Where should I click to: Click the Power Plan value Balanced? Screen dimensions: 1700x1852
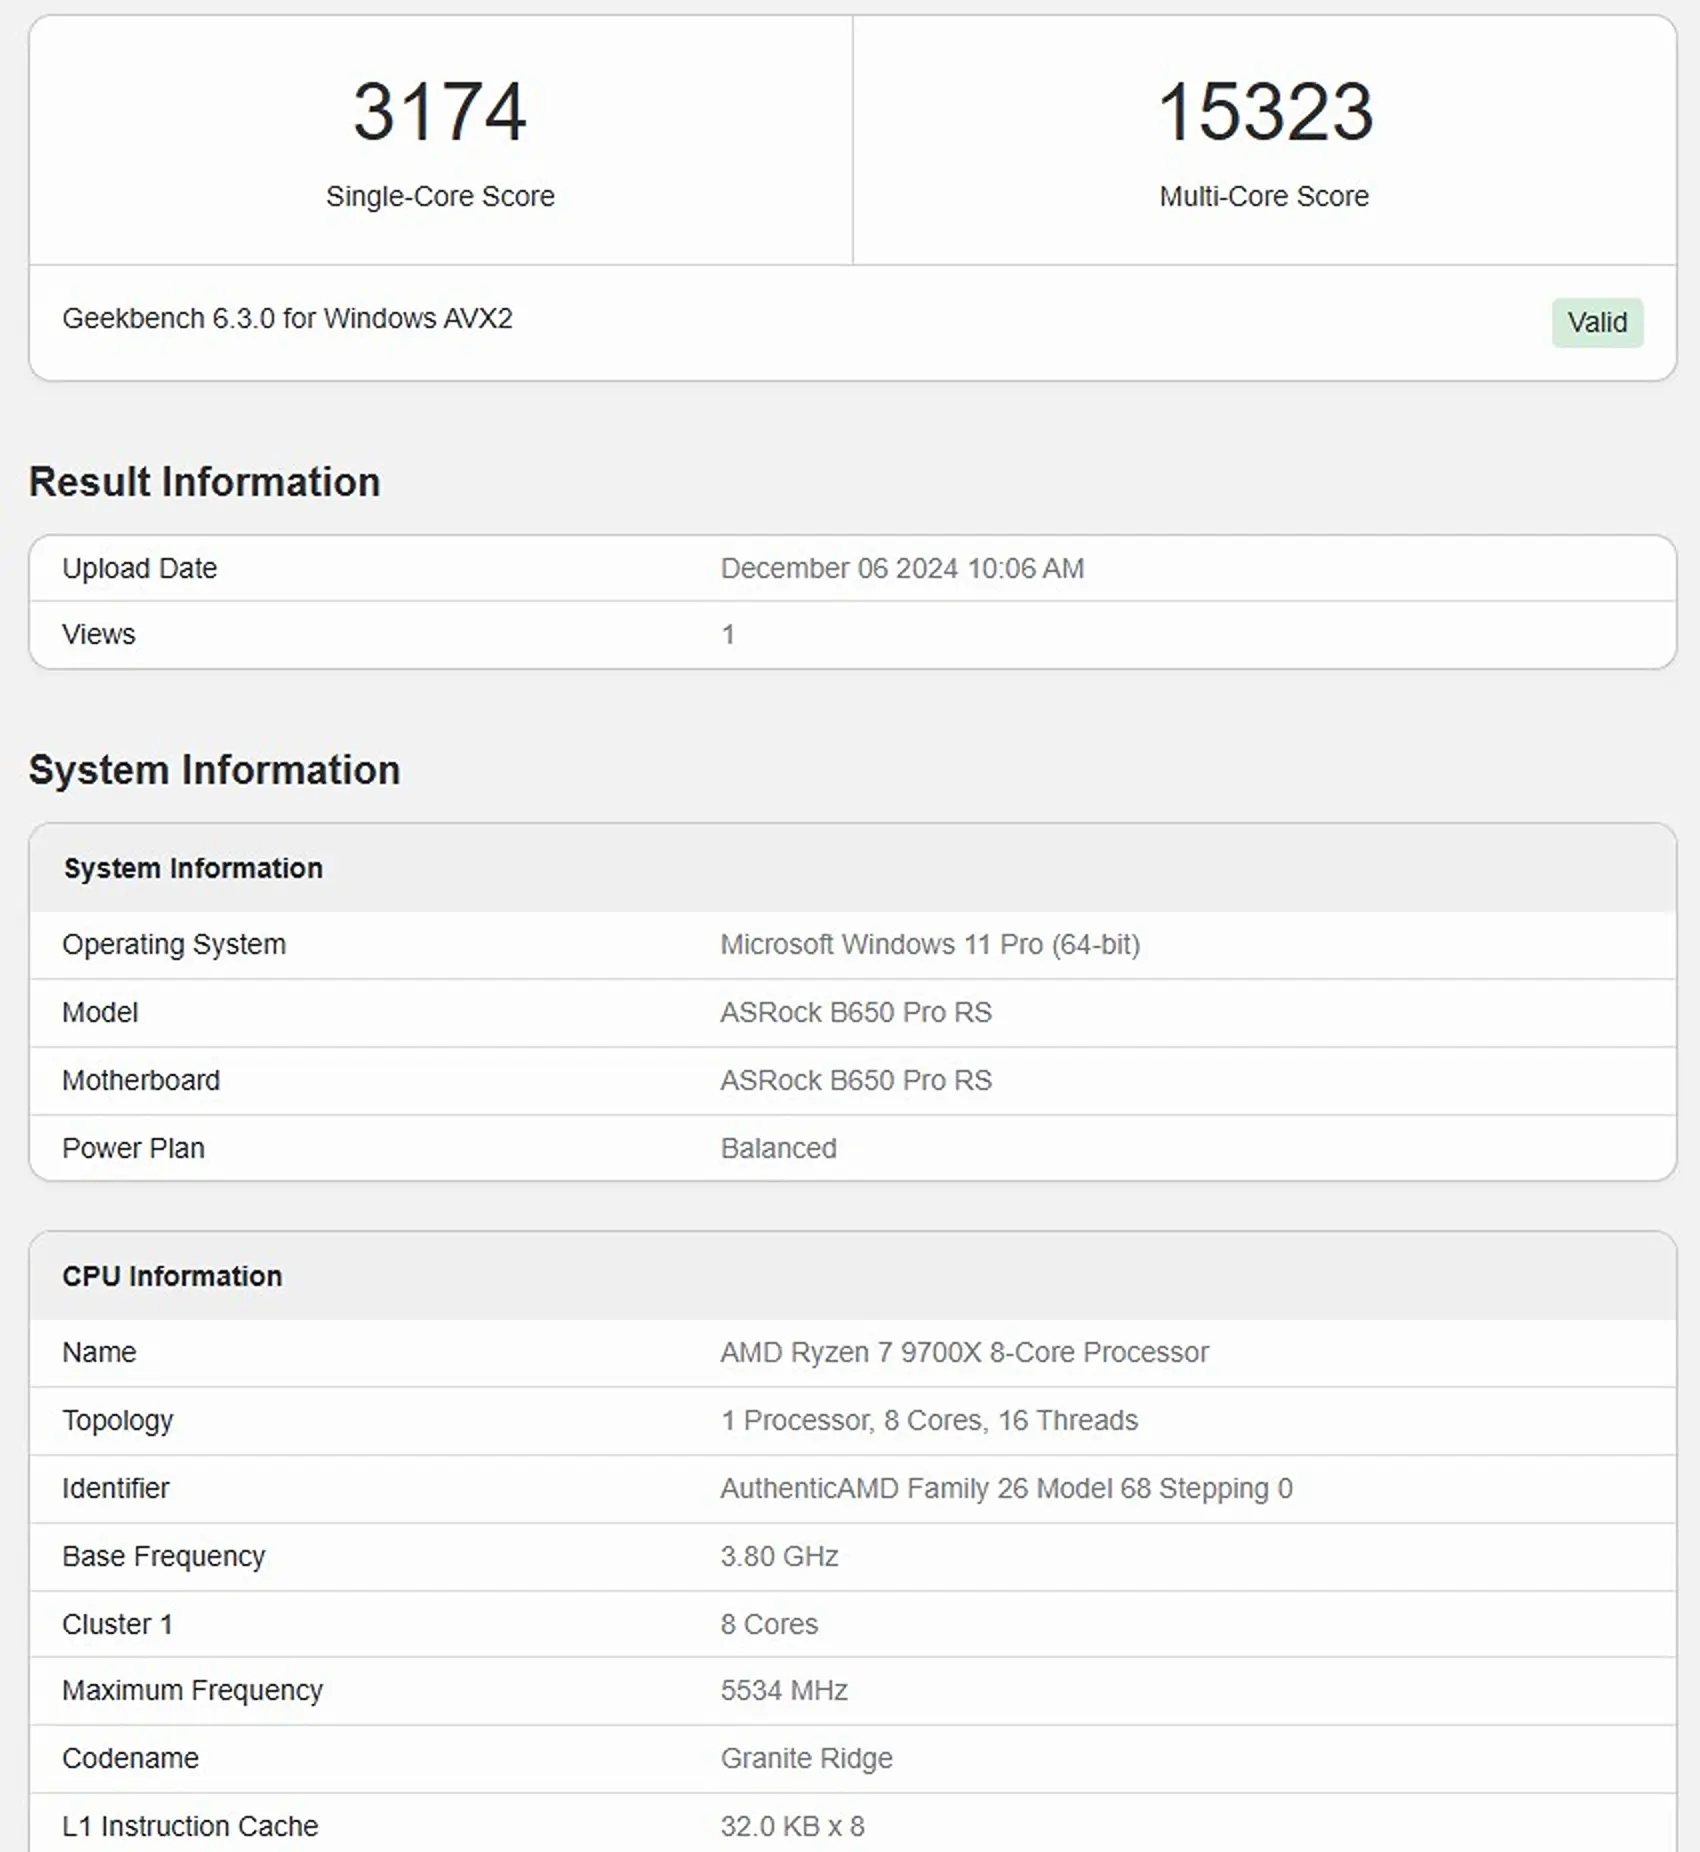coord(779,1148)
